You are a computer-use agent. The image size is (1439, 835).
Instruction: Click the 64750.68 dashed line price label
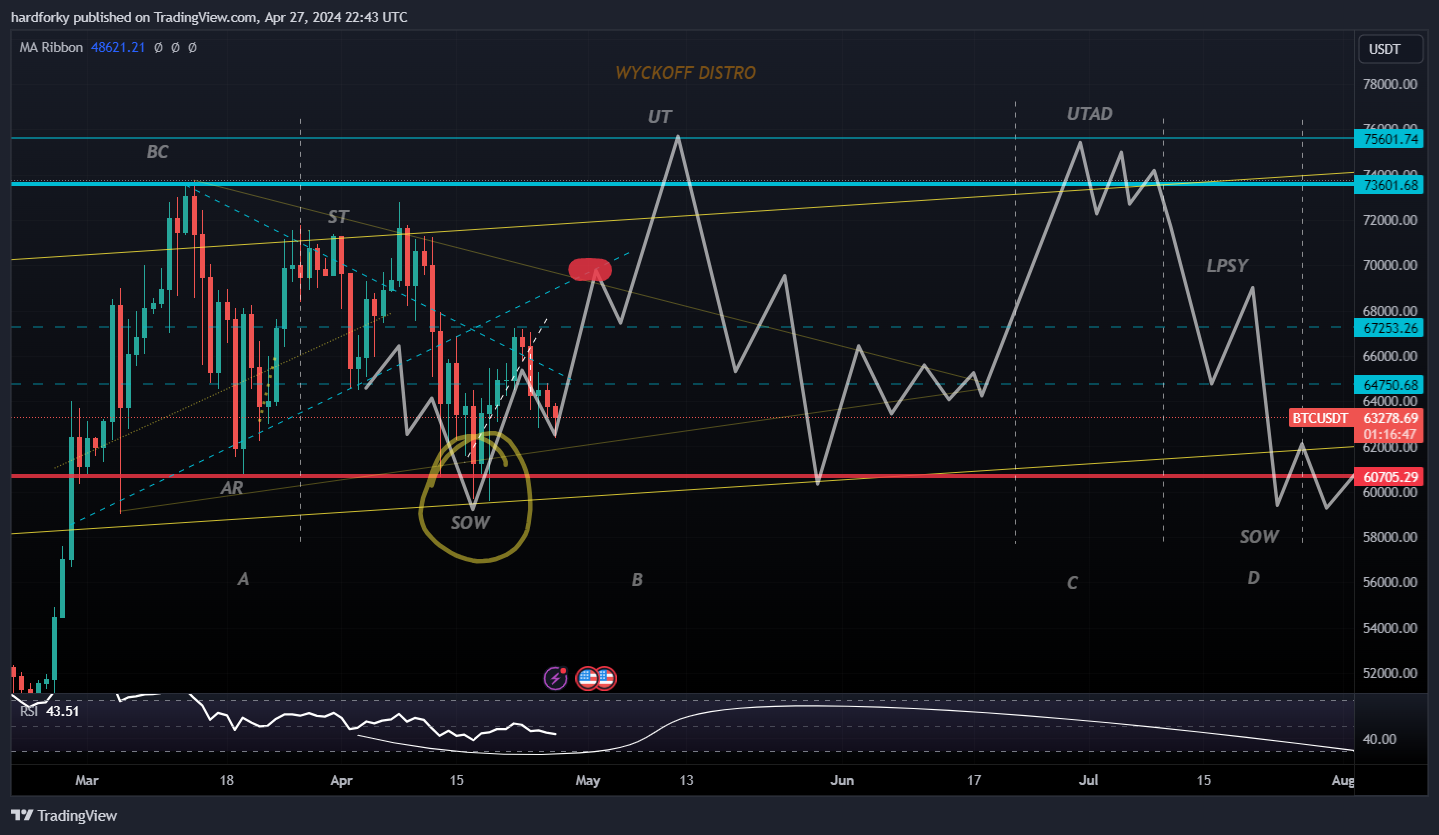(1389, 384)
